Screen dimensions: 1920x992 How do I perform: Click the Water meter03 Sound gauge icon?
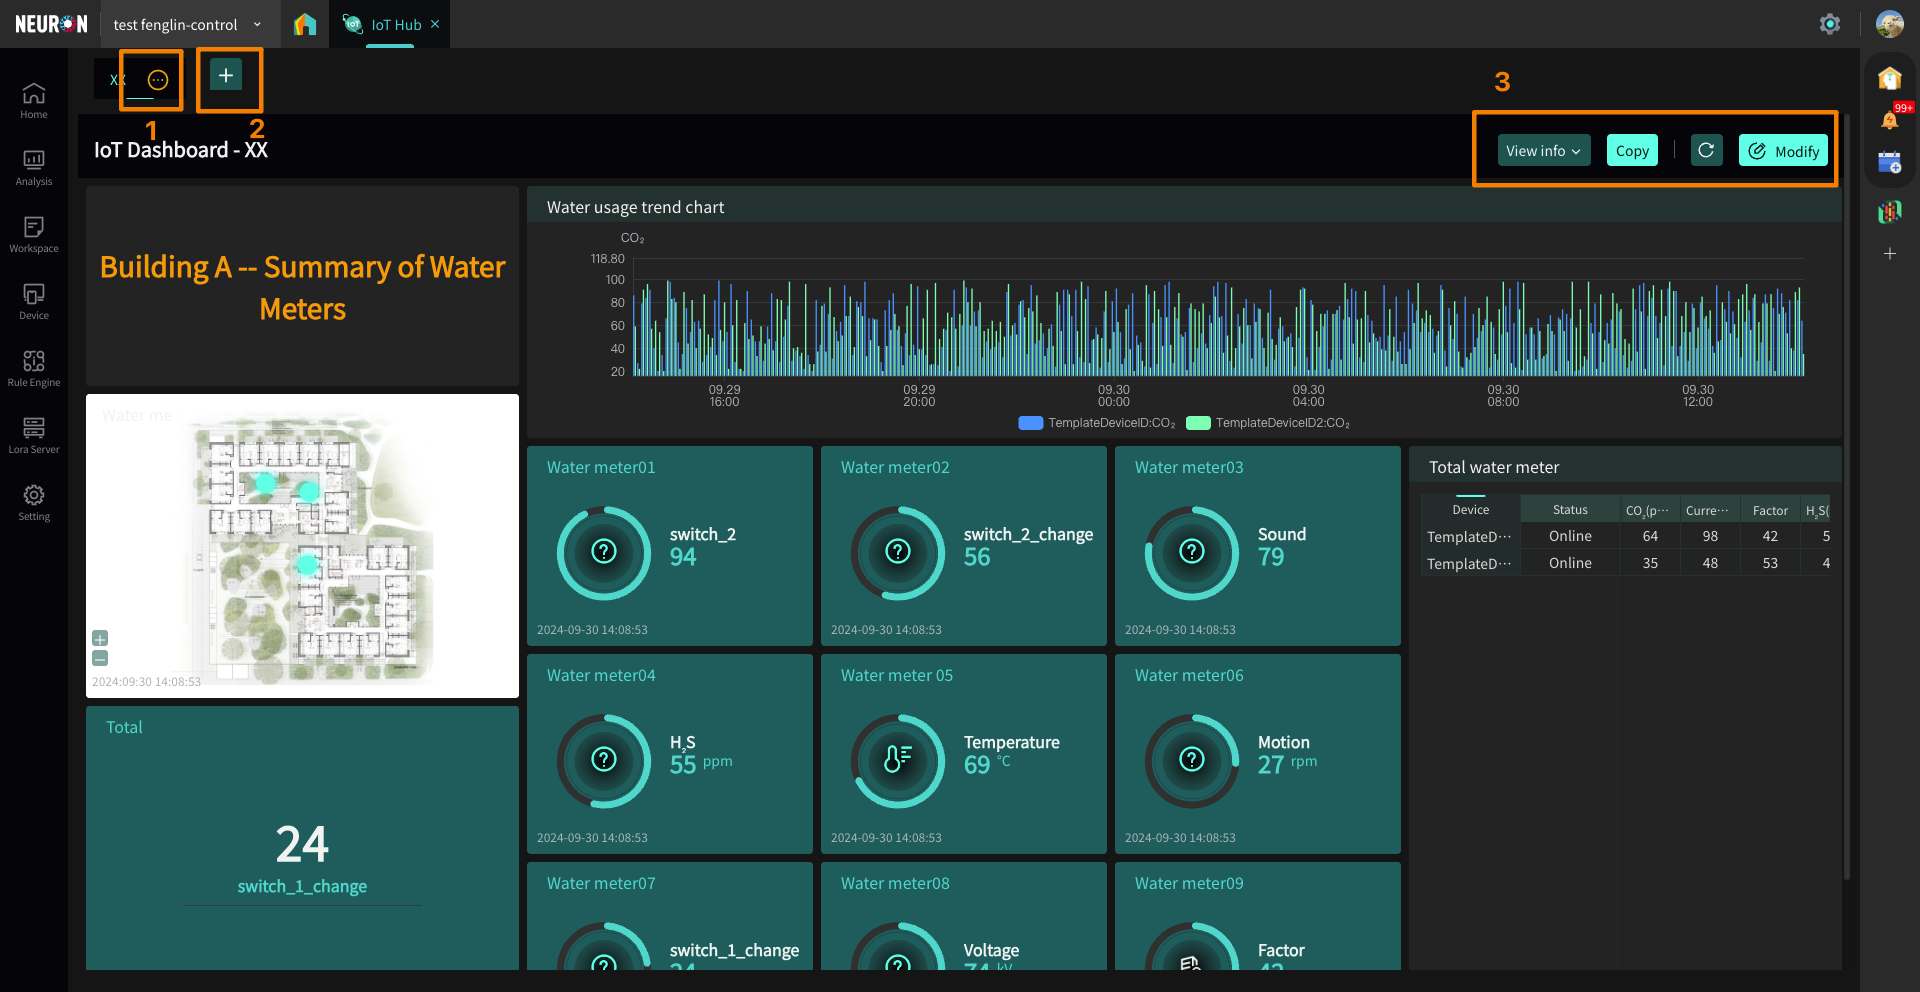1192,552
